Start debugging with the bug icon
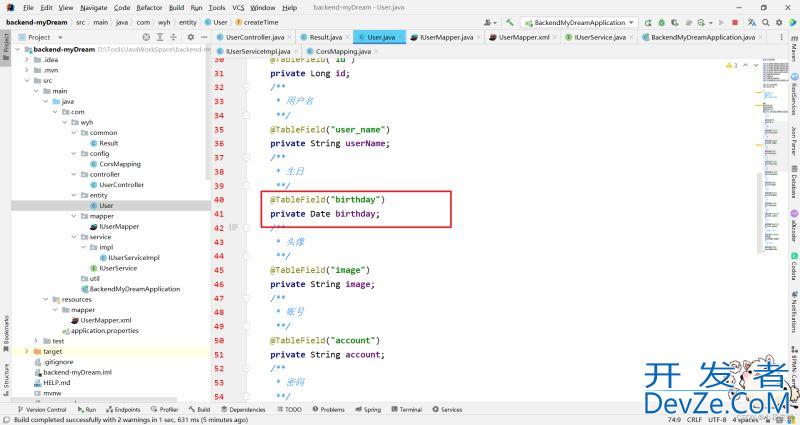Screen dimensions: 800x425 661,22
